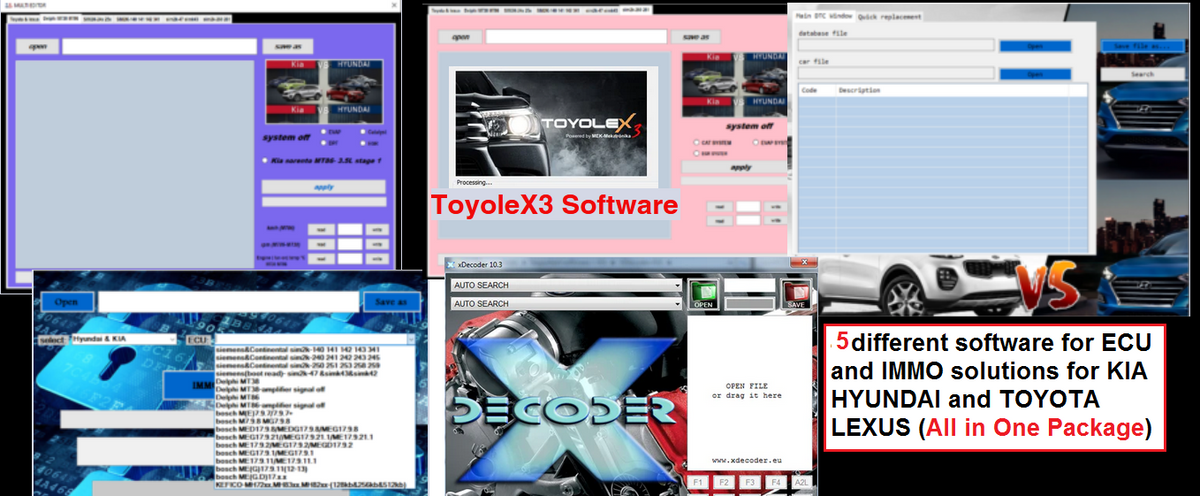Image resolution: width=1200 pixels, height=496 pixels.
Task: Click apply button in purple Multi Editor
Action: point(322,187)
